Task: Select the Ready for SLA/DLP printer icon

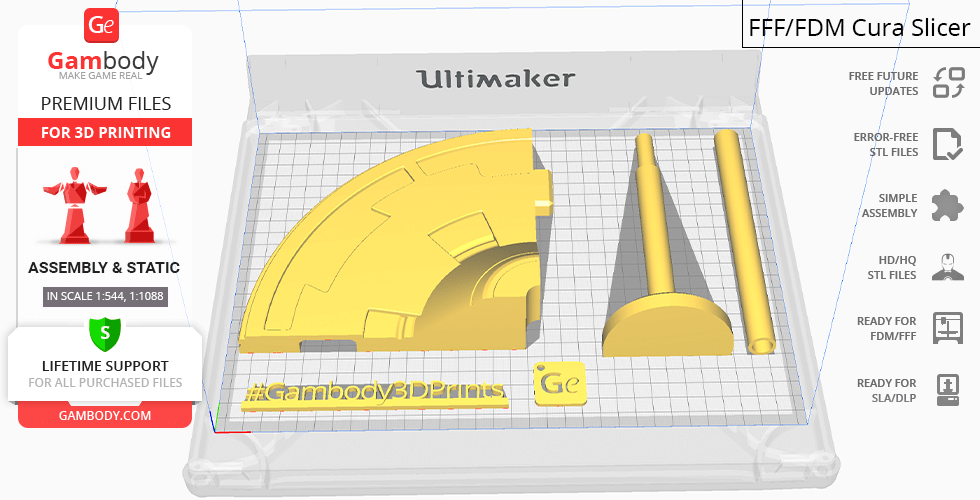Action: coord(947,389)
